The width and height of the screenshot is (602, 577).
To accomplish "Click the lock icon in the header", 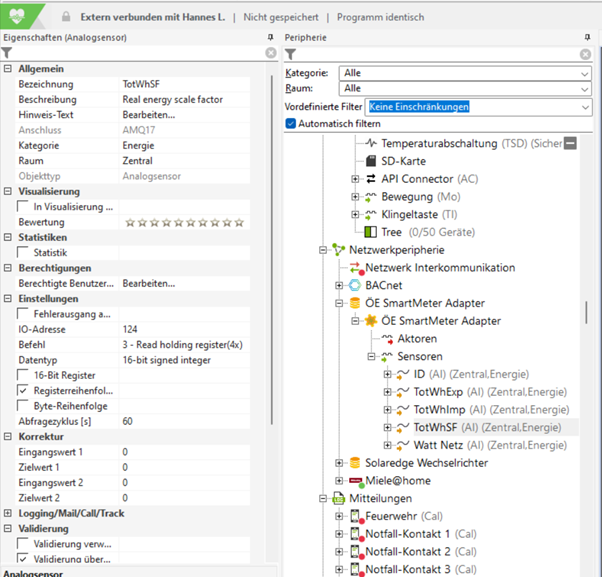I will (x=66, y=17).
